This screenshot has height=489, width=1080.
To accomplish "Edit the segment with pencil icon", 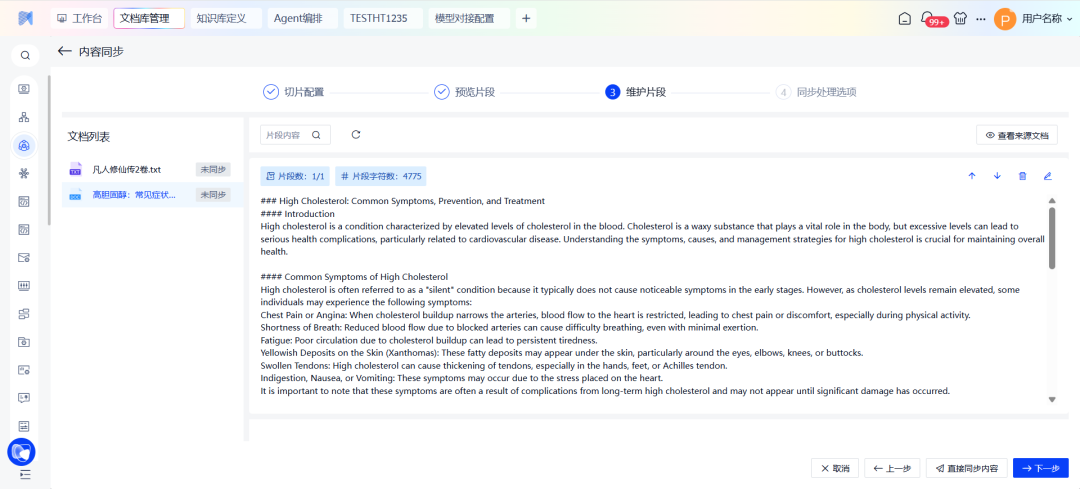I will tap(1048, 176).
